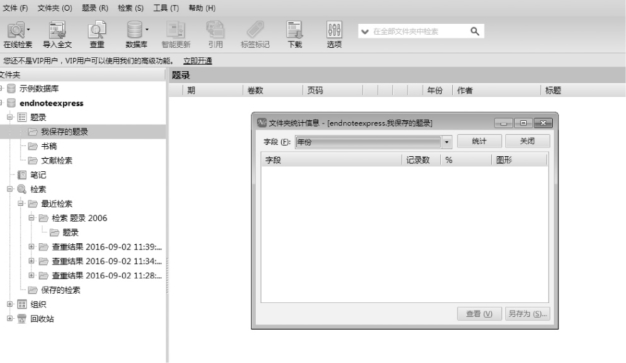This screenshot has height=363, width=626.
Task: Open the 帮助 (H) menu
Action: [x=202, y=8]
